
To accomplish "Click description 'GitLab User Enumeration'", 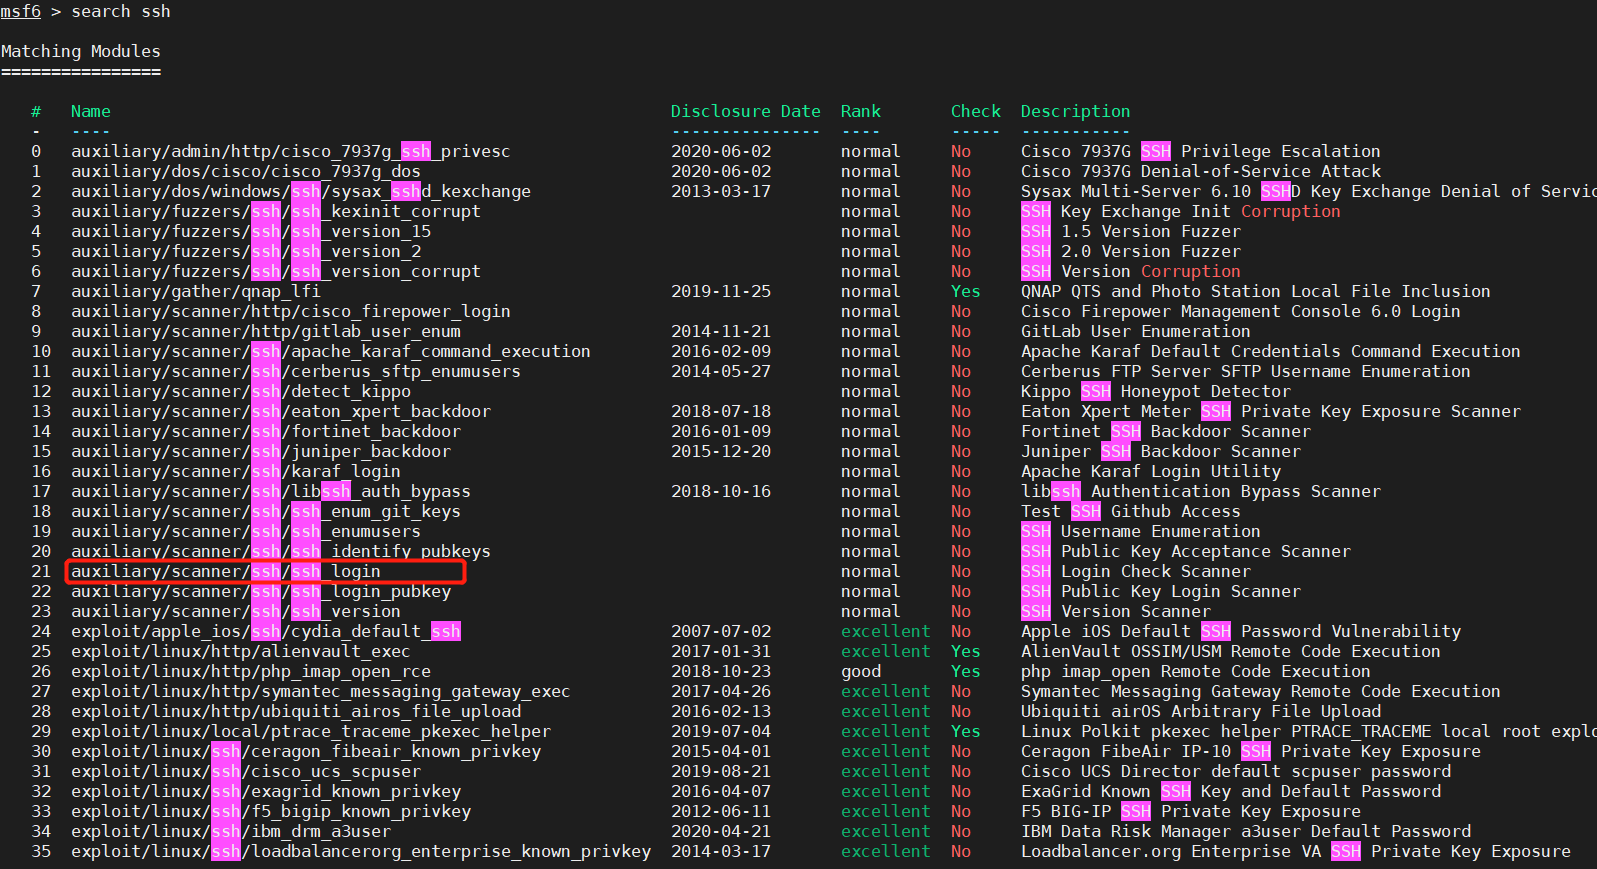I will coord(1136,331).
